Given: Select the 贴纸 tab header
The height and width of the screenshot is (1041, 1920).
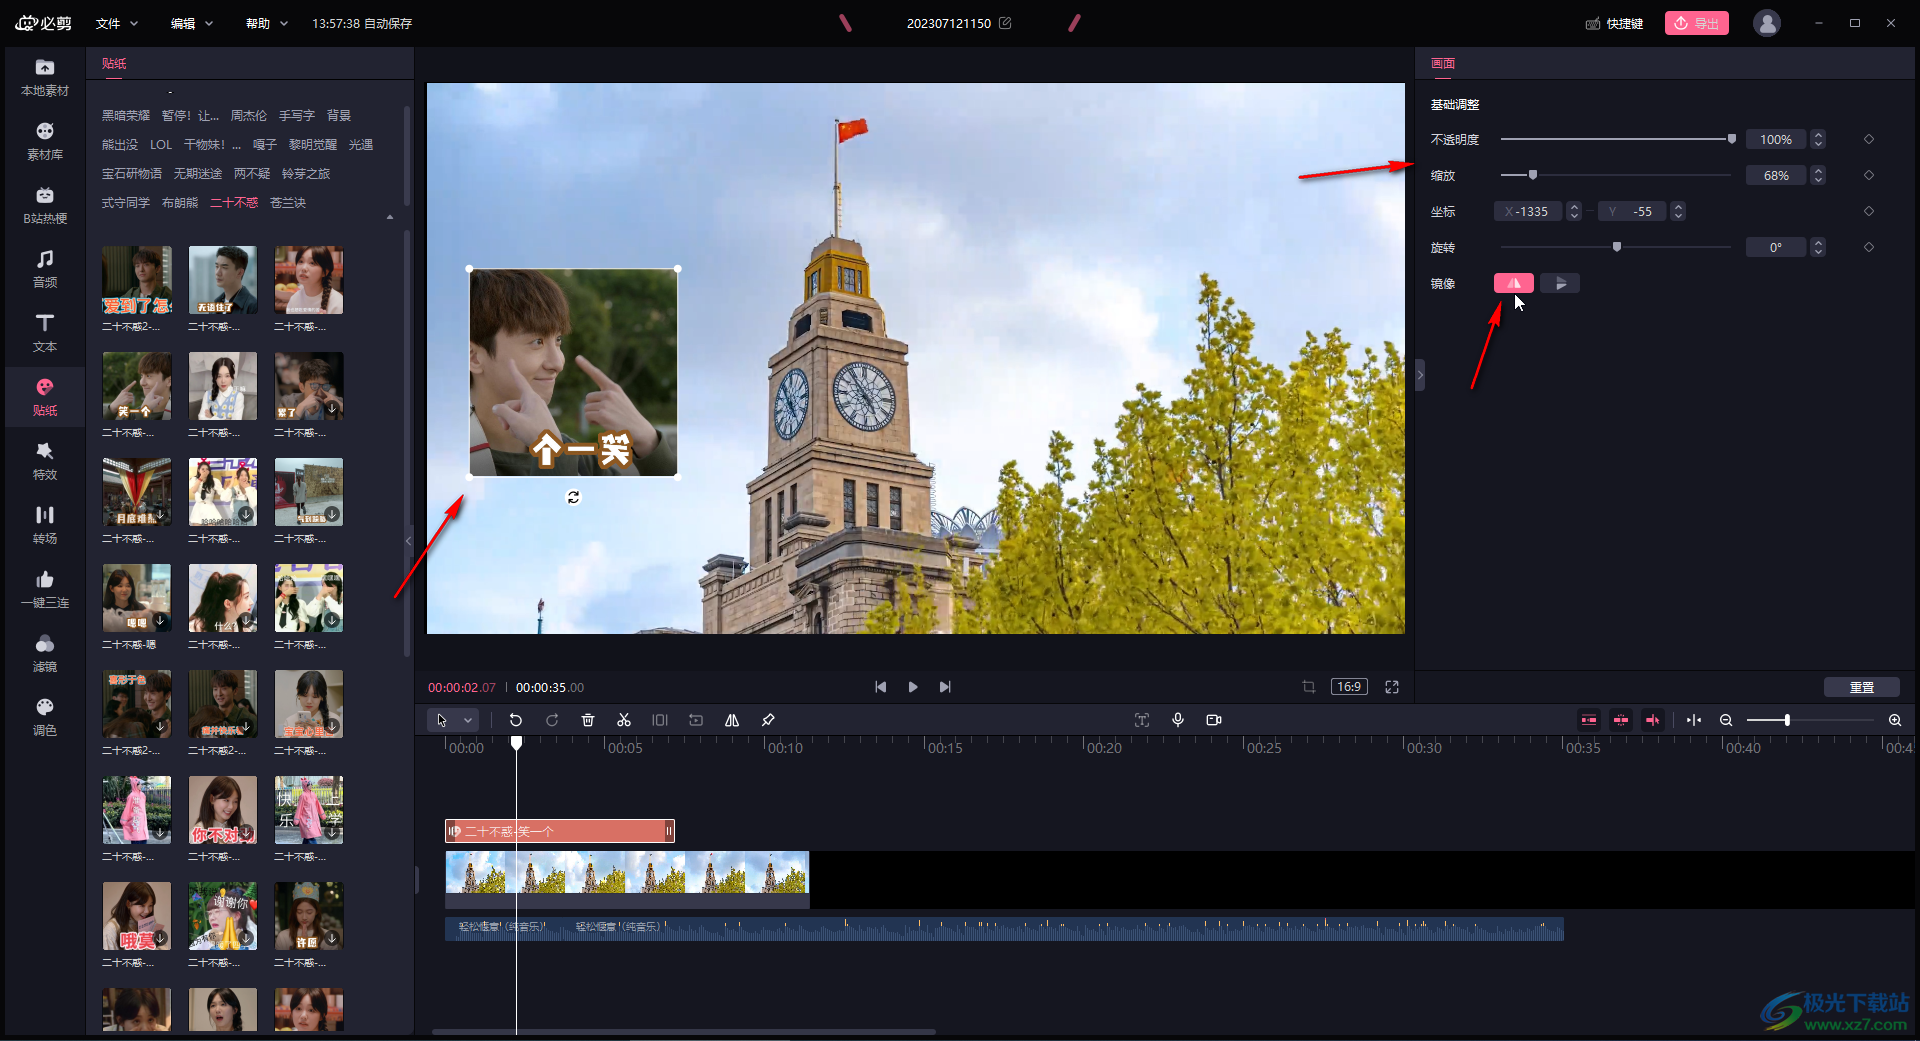Looking at the screenshot, I should [114, 63].
